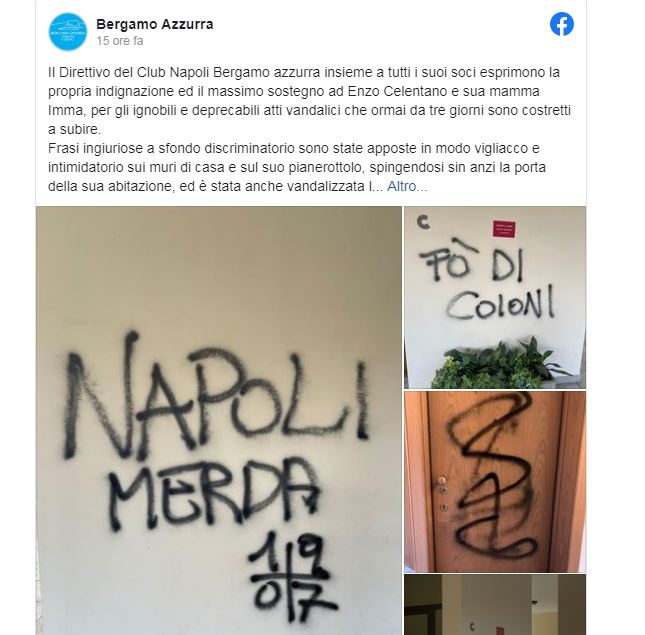Click the blue Facebook logo icon
Image resolution: width=645 pixels, height=635 pixels.
561,24
